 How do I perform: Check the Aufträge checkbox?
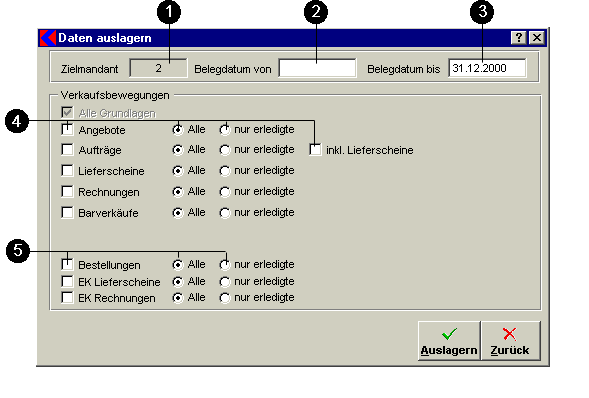(67, 150)
